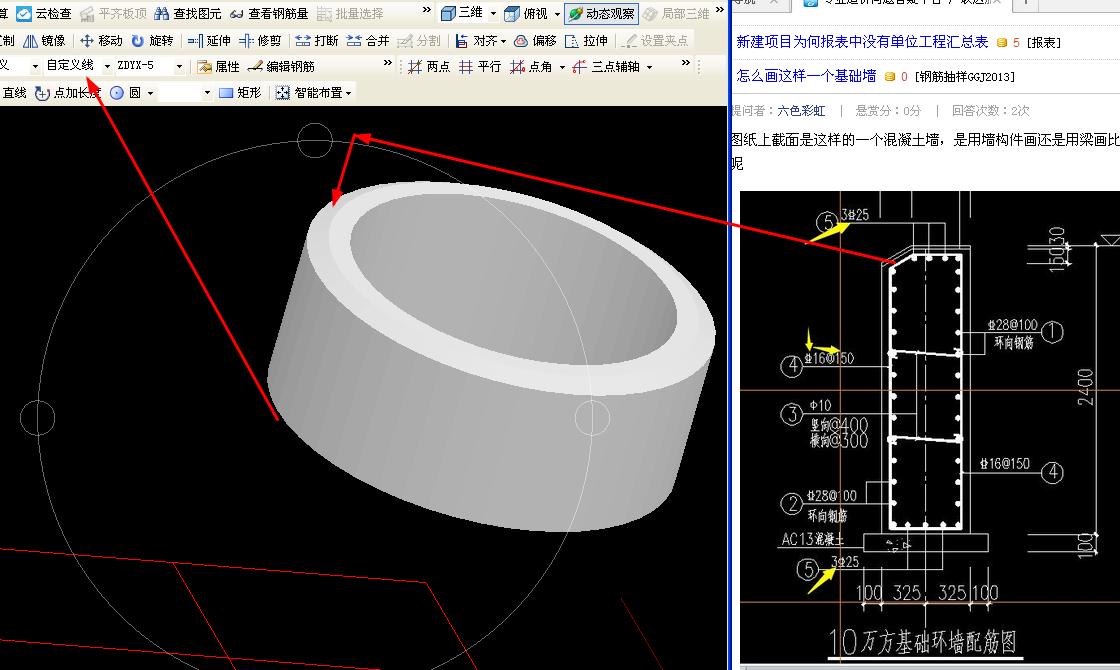Click the 对齐 align tool
Image resolution: width=1120 pixels, height=670 pixels.
pyautogui.click(x=476, y=41)
